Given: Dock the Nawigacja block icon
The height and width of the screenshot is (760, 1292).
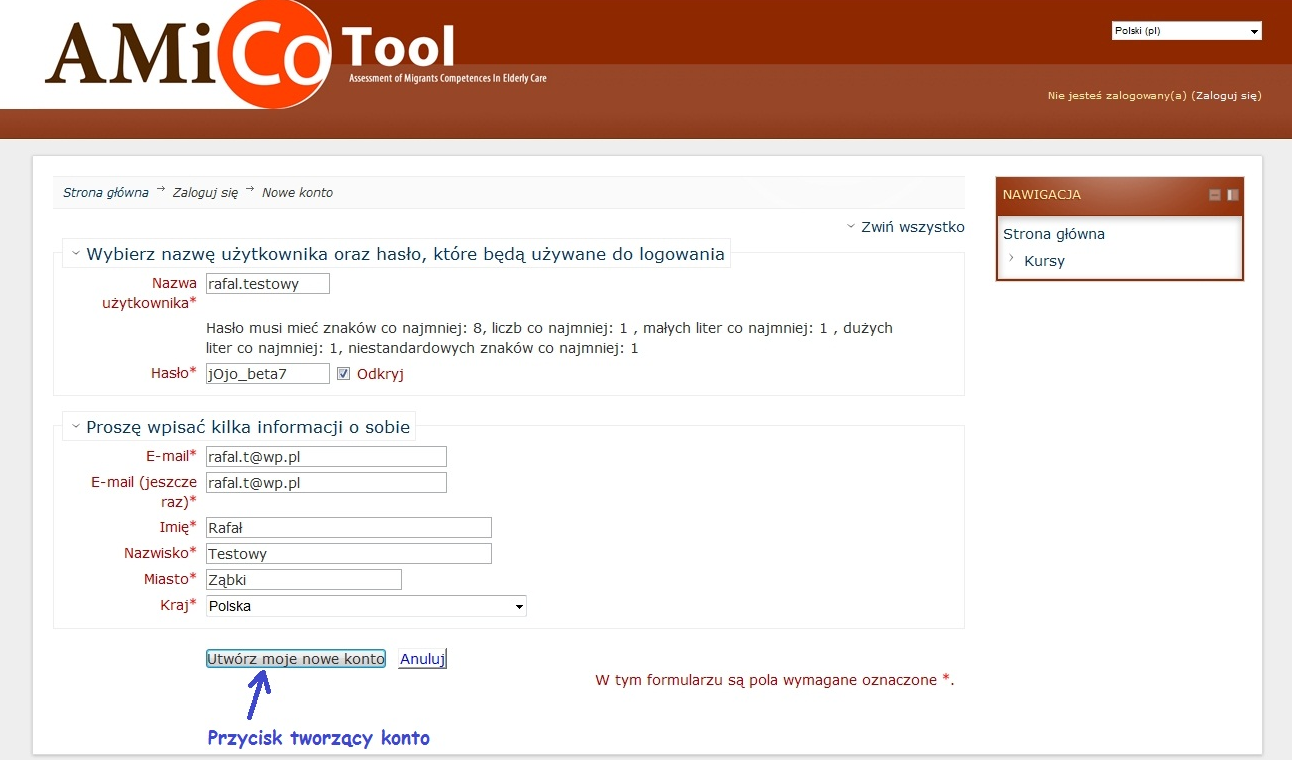Looking at the screenshot, I should coord(1233,195).
